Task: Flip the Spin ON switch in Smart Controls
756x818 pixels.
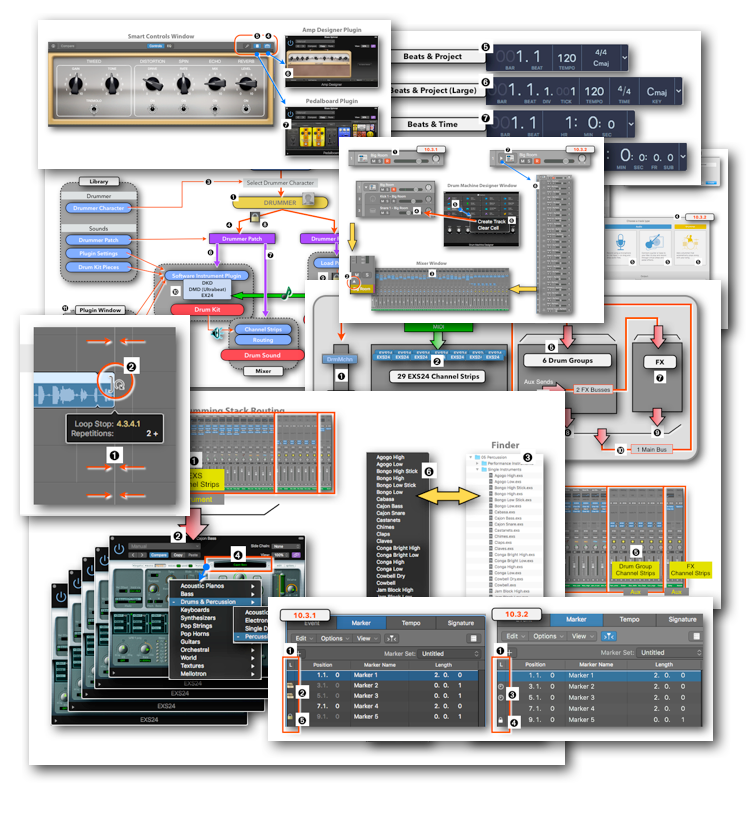Action: [183, 109]
